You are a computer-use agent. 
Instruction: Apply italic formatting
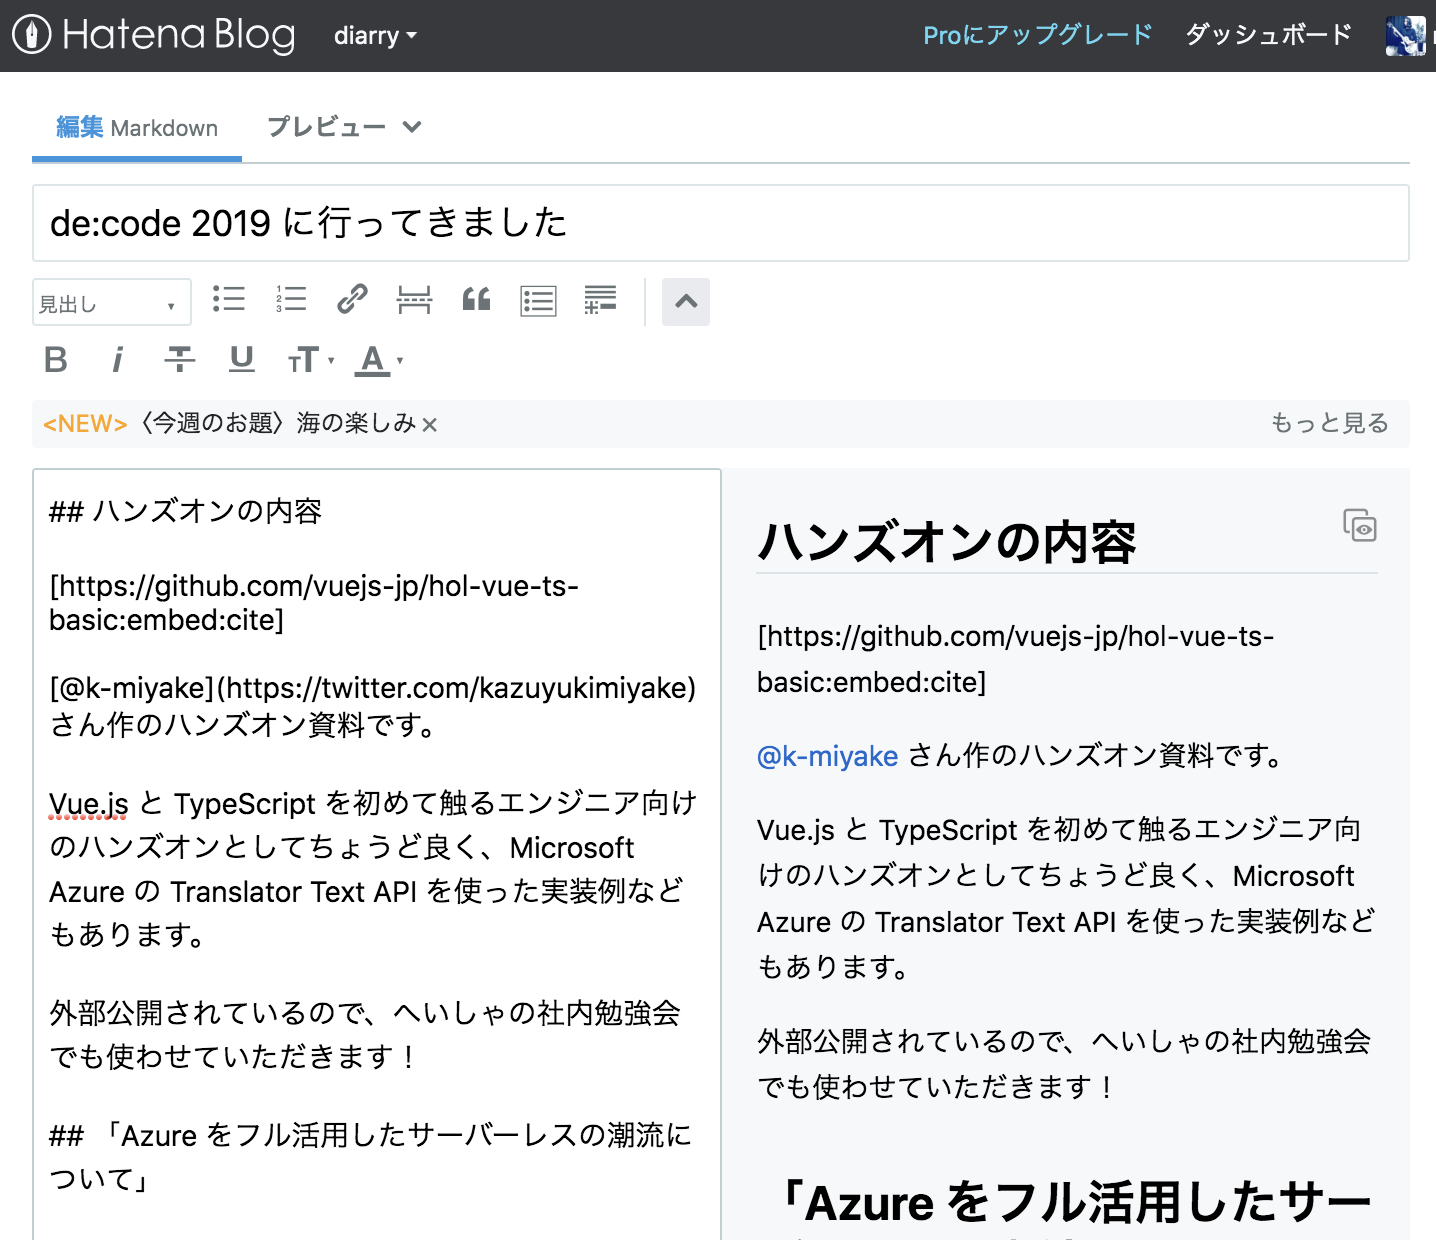tap(117, 359)
